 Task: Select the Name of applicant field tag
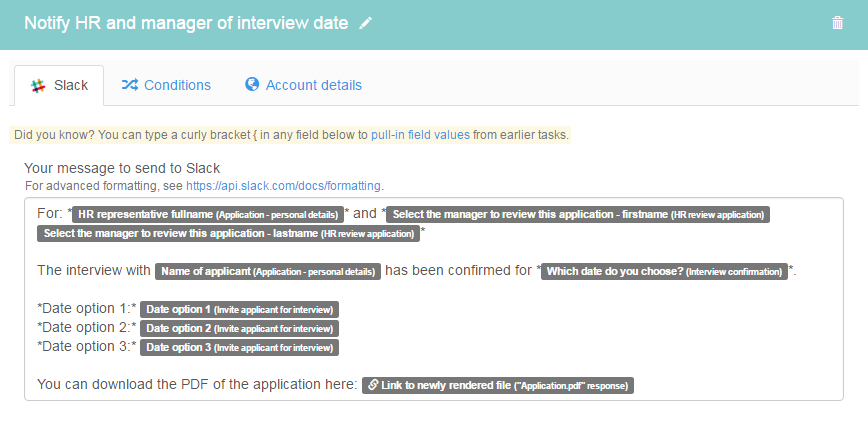point(268,272)
